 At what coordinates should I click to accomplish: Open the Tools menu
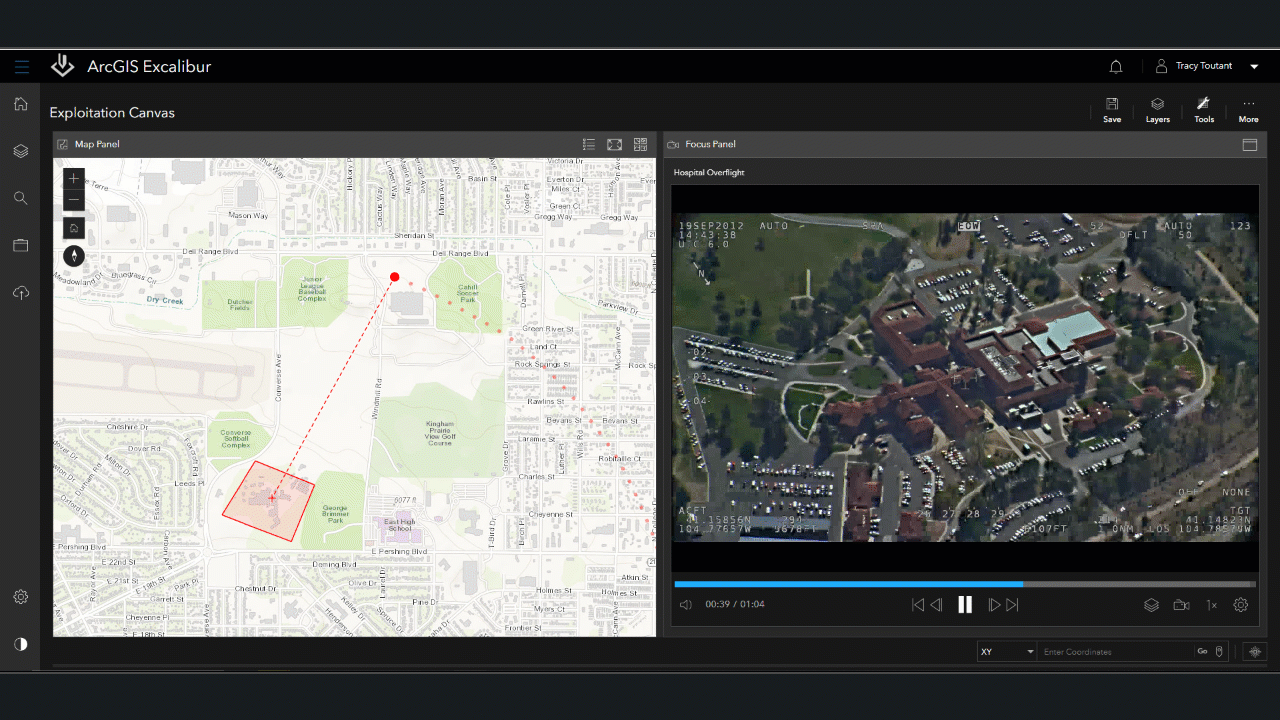point(1204,110)
